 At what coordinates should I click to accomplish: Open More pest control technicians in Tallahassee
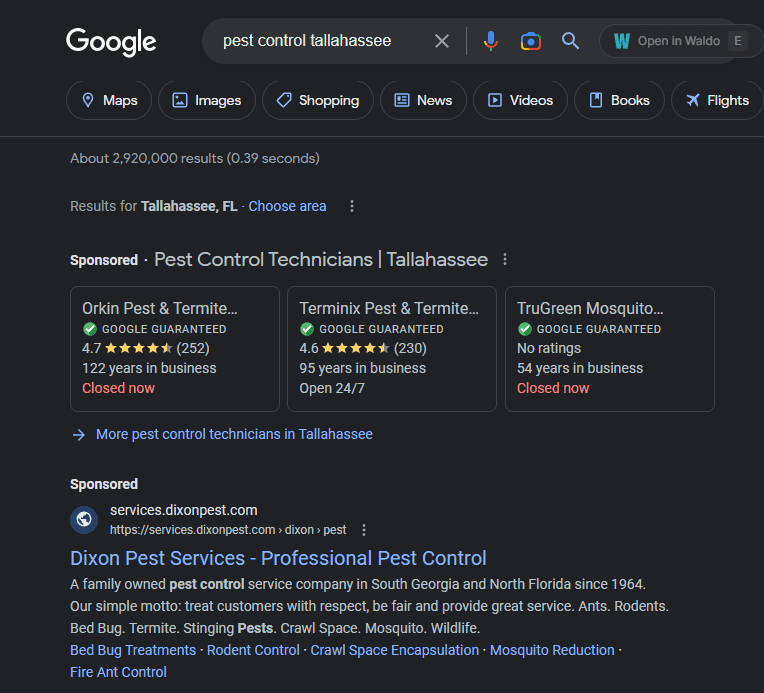[x=234, y=434]
